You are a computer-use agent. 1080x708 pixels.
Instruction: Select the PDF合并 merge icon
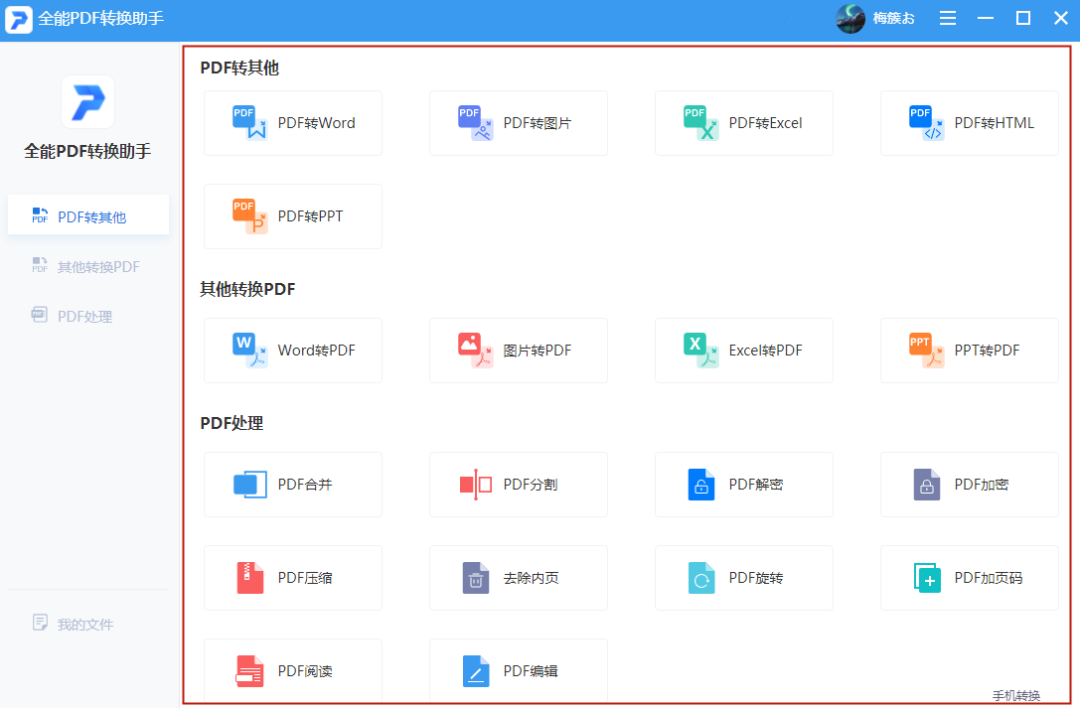pyautogui.click(x=249, y=484)
